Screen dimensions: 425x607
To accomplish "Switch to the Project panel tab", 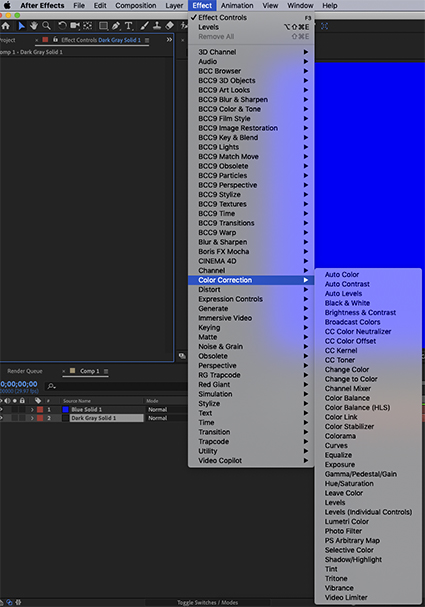I will pyautogui.click(x=8, y=40).
